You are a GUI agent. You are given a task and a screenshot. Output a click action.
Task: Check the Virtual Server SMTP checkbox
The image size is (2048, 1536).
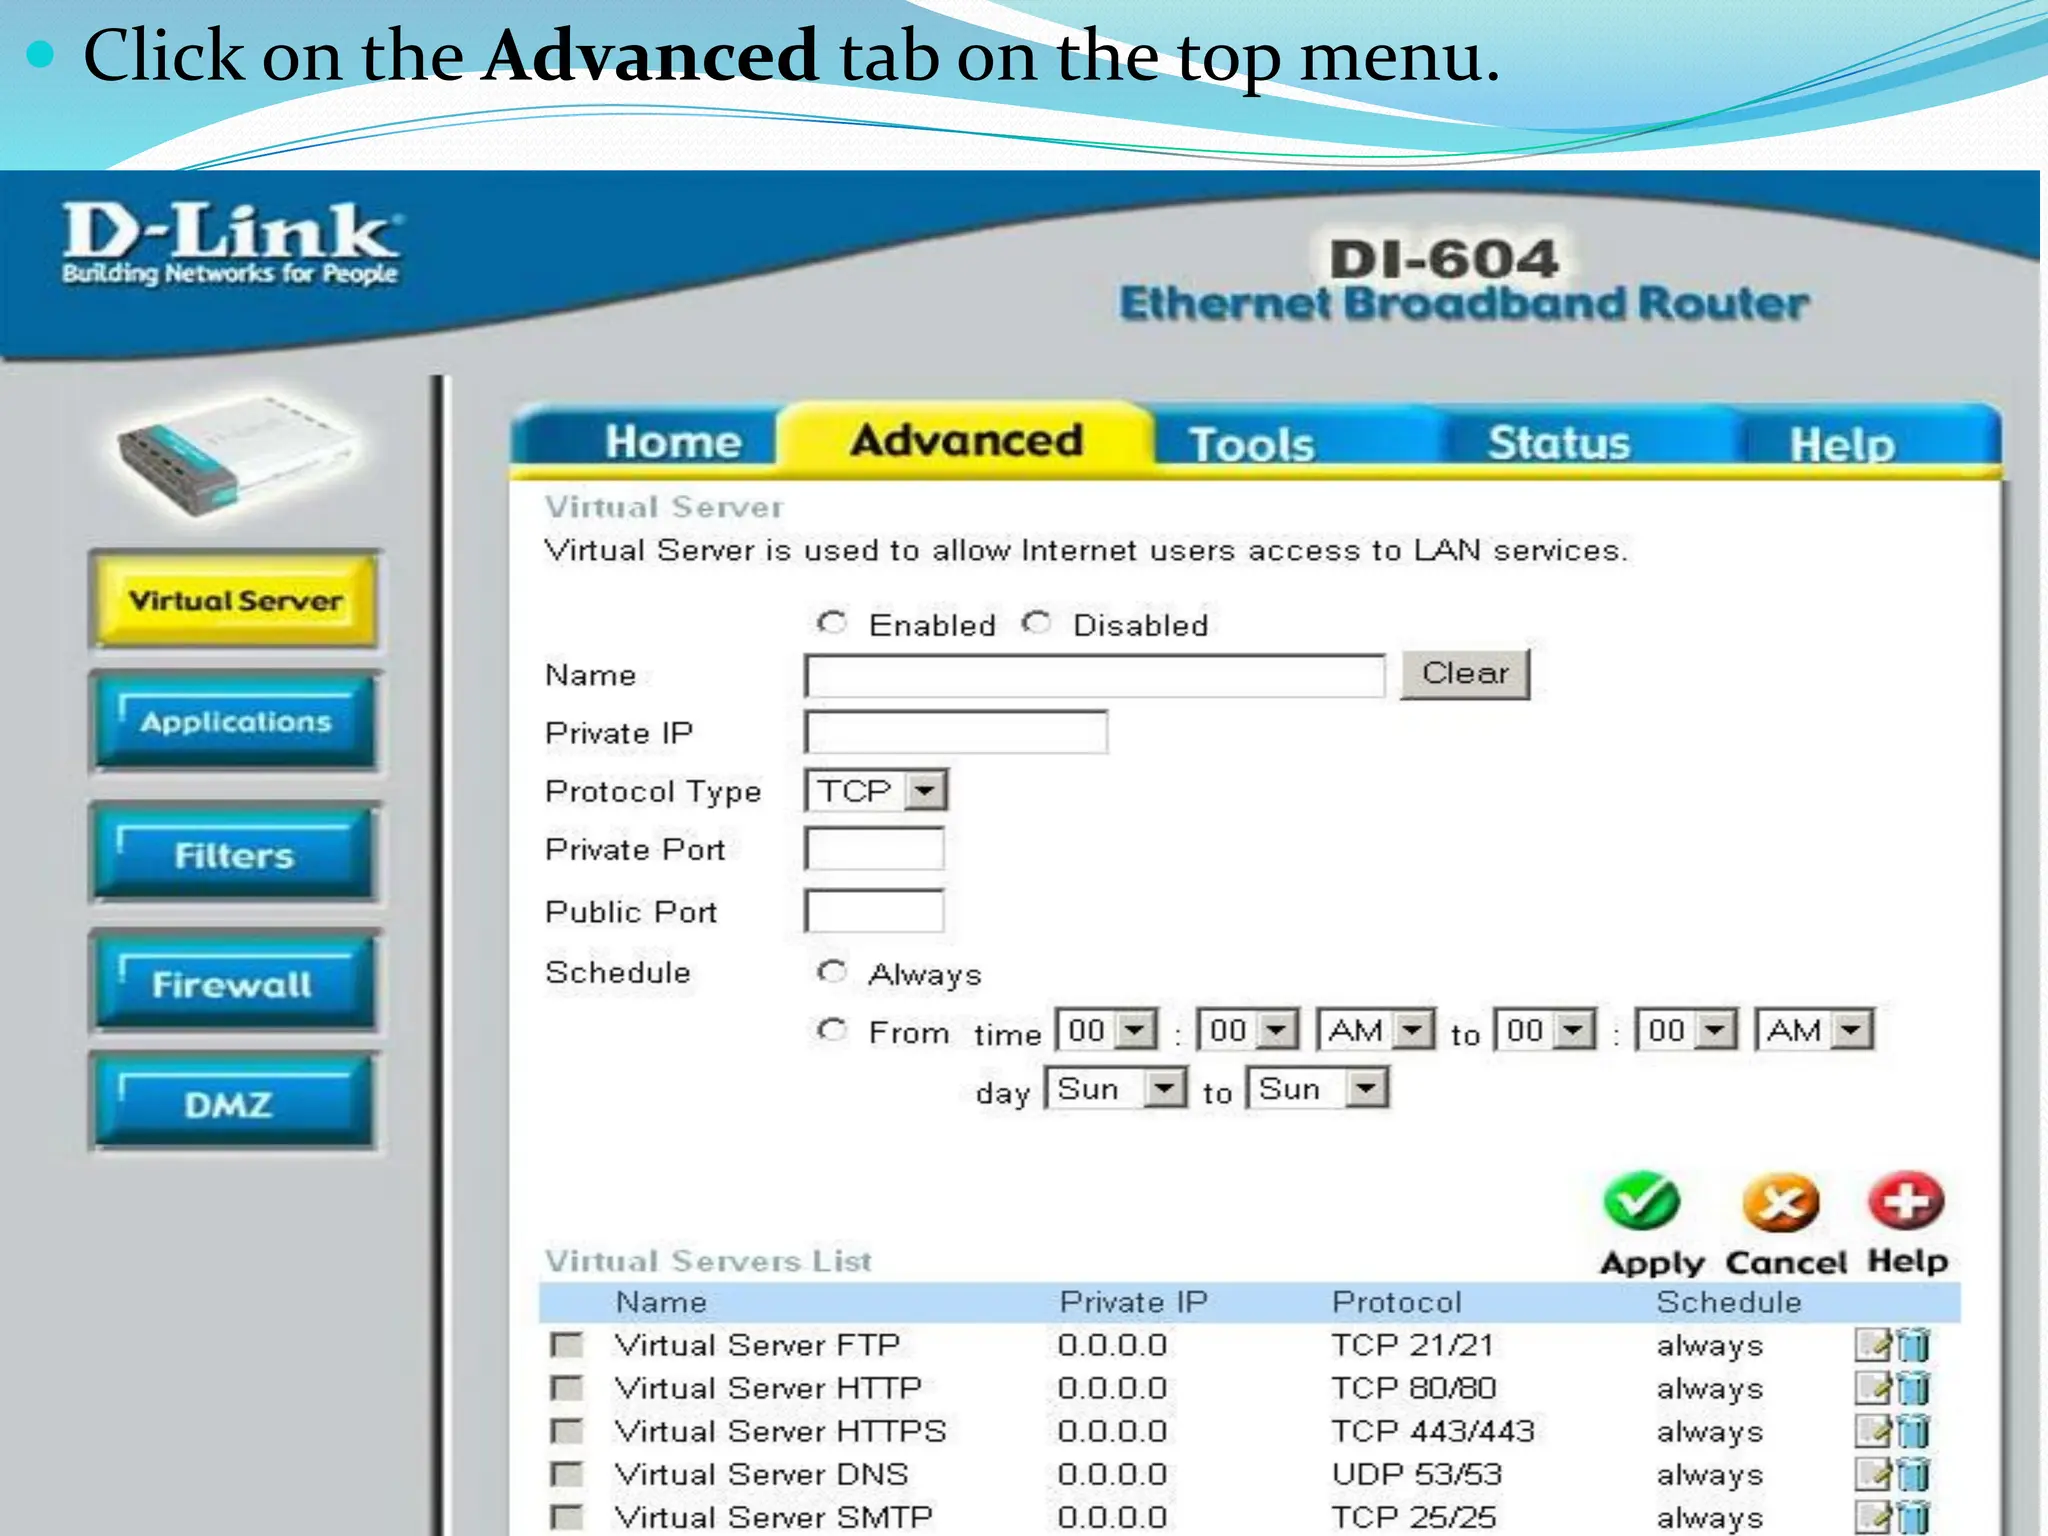[567, 1517]
